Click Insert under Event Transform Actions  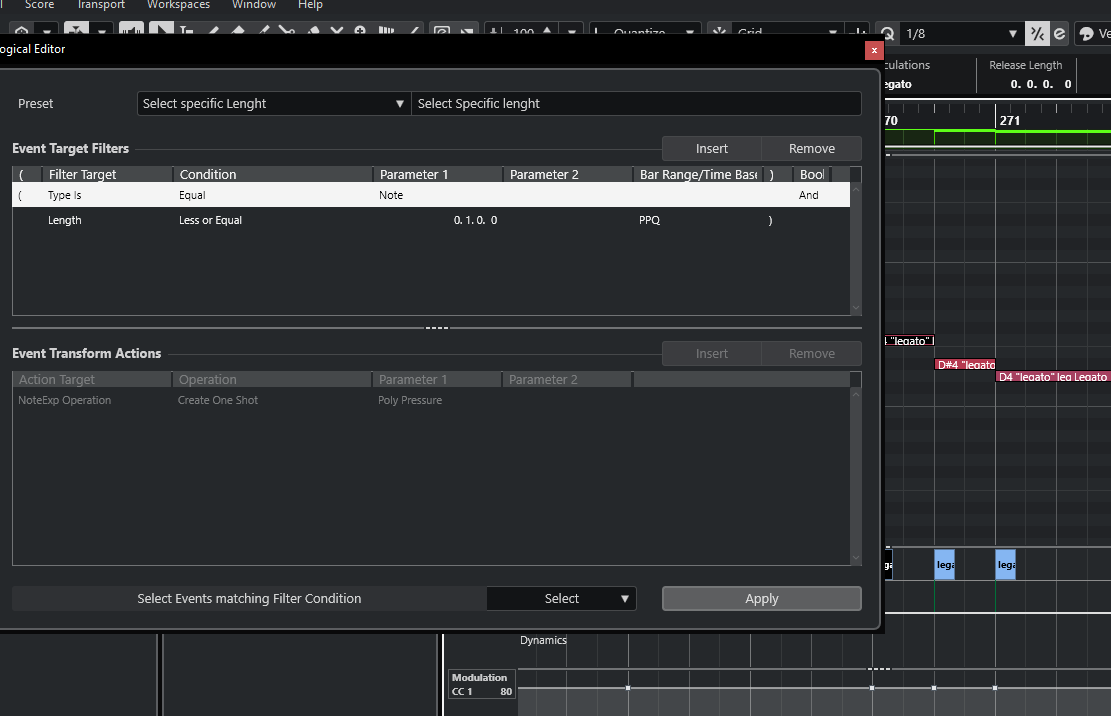tap(711, 353)
